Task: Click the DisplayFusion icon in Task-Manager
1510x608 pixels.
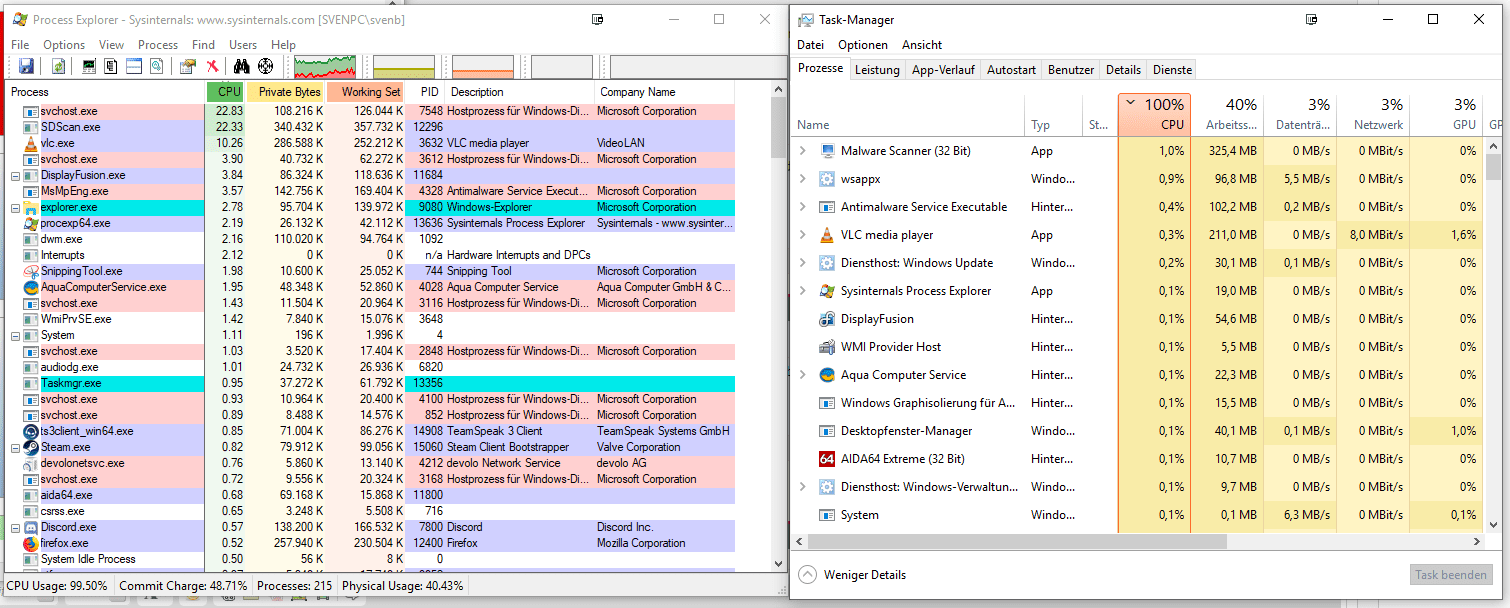Action: pyautogui.click(x=827, y=319)
